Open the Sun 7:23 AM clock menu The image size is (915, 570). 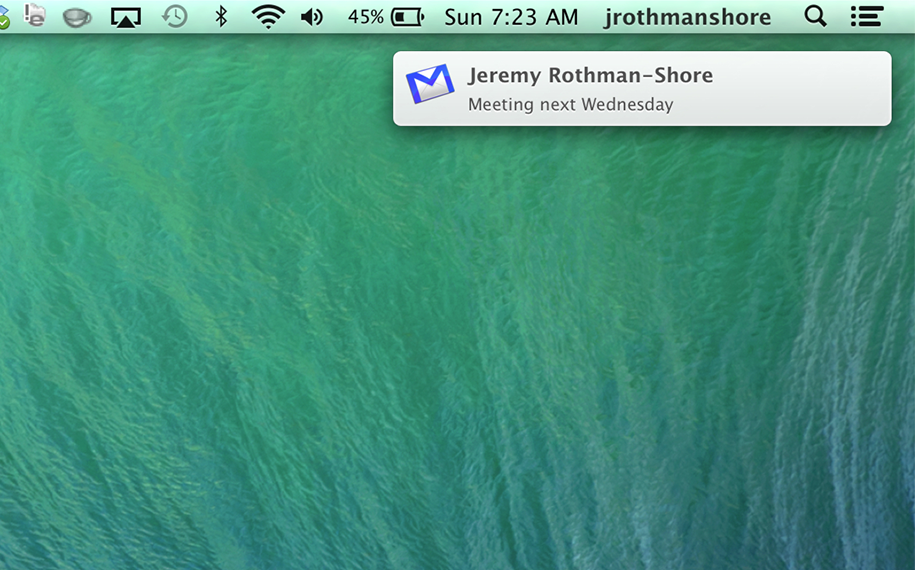[x=511, y=17]
